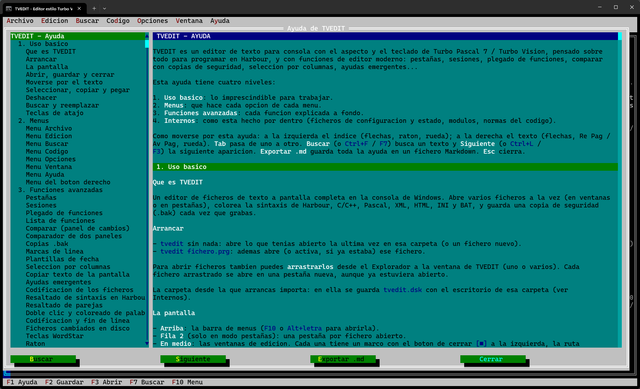
Task: Select 'Que es TVEDIT' index entry
Action: (x=51, y=51)
